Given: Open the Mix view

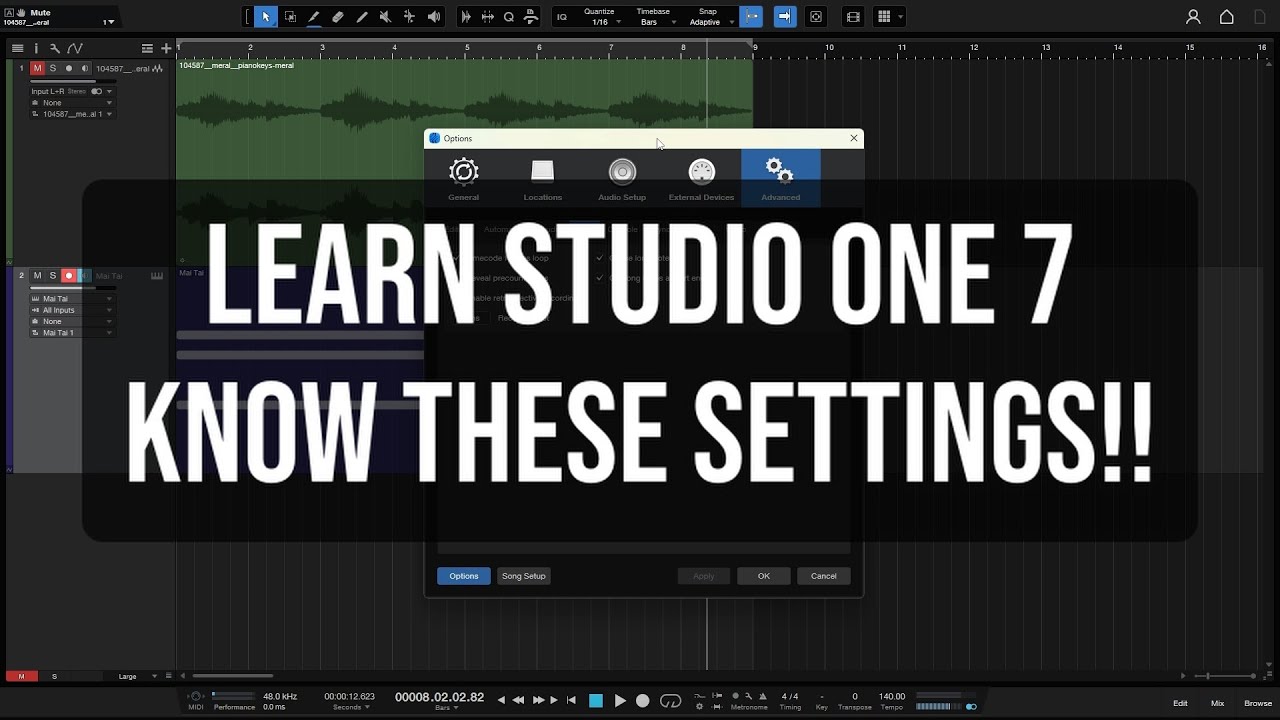Looking at the screenshot, I should 1217,703.
